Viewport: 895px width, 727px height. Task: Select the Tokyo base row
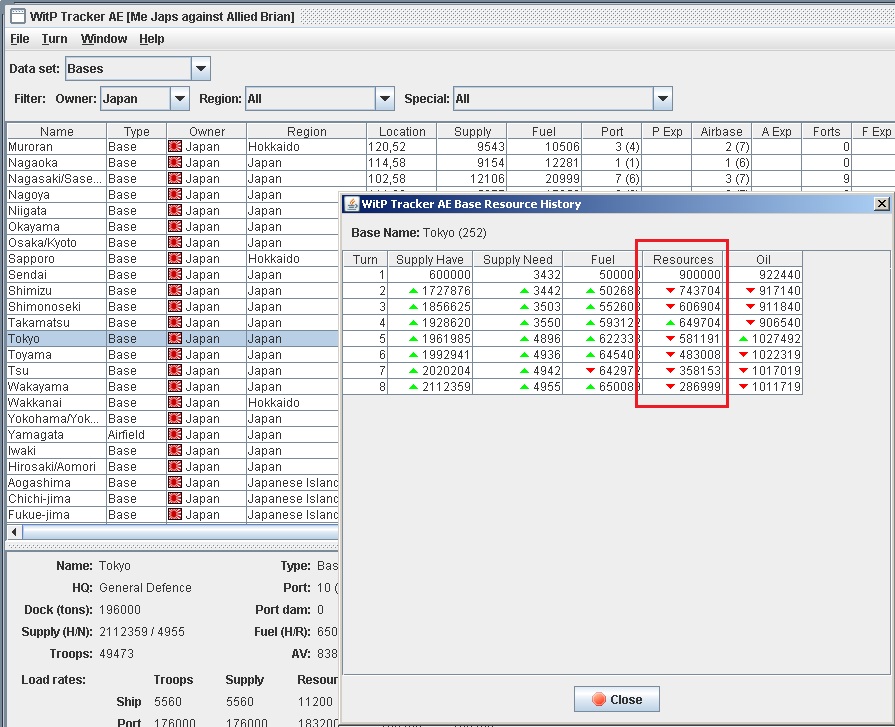pos(172,338)
